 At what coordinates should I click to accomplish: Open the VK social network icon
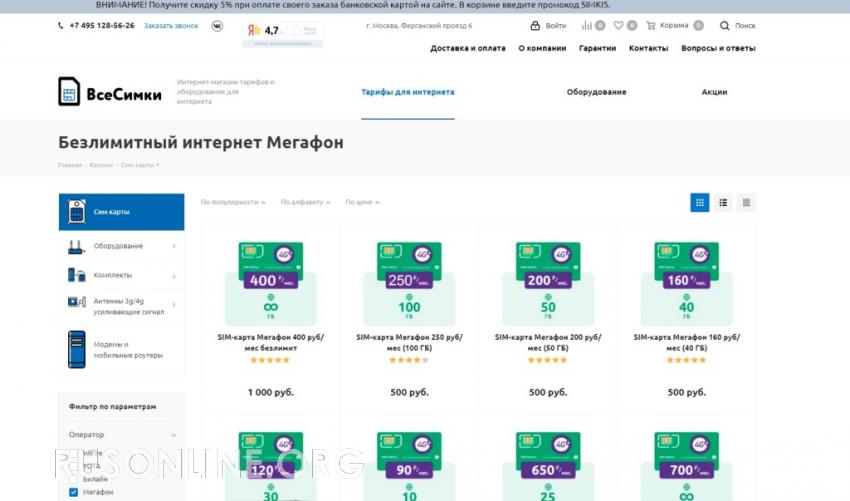217,25
